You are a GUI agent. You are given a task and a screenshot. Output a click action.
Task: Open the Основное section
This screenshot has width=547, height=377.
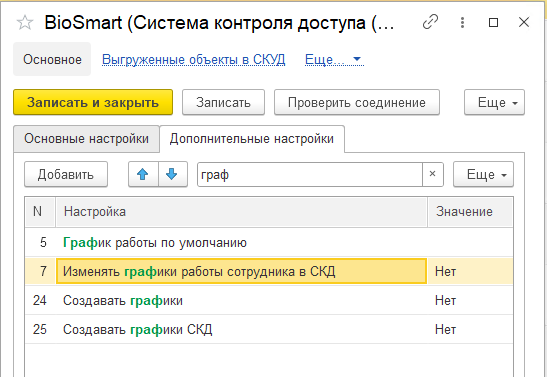(52, 59)
